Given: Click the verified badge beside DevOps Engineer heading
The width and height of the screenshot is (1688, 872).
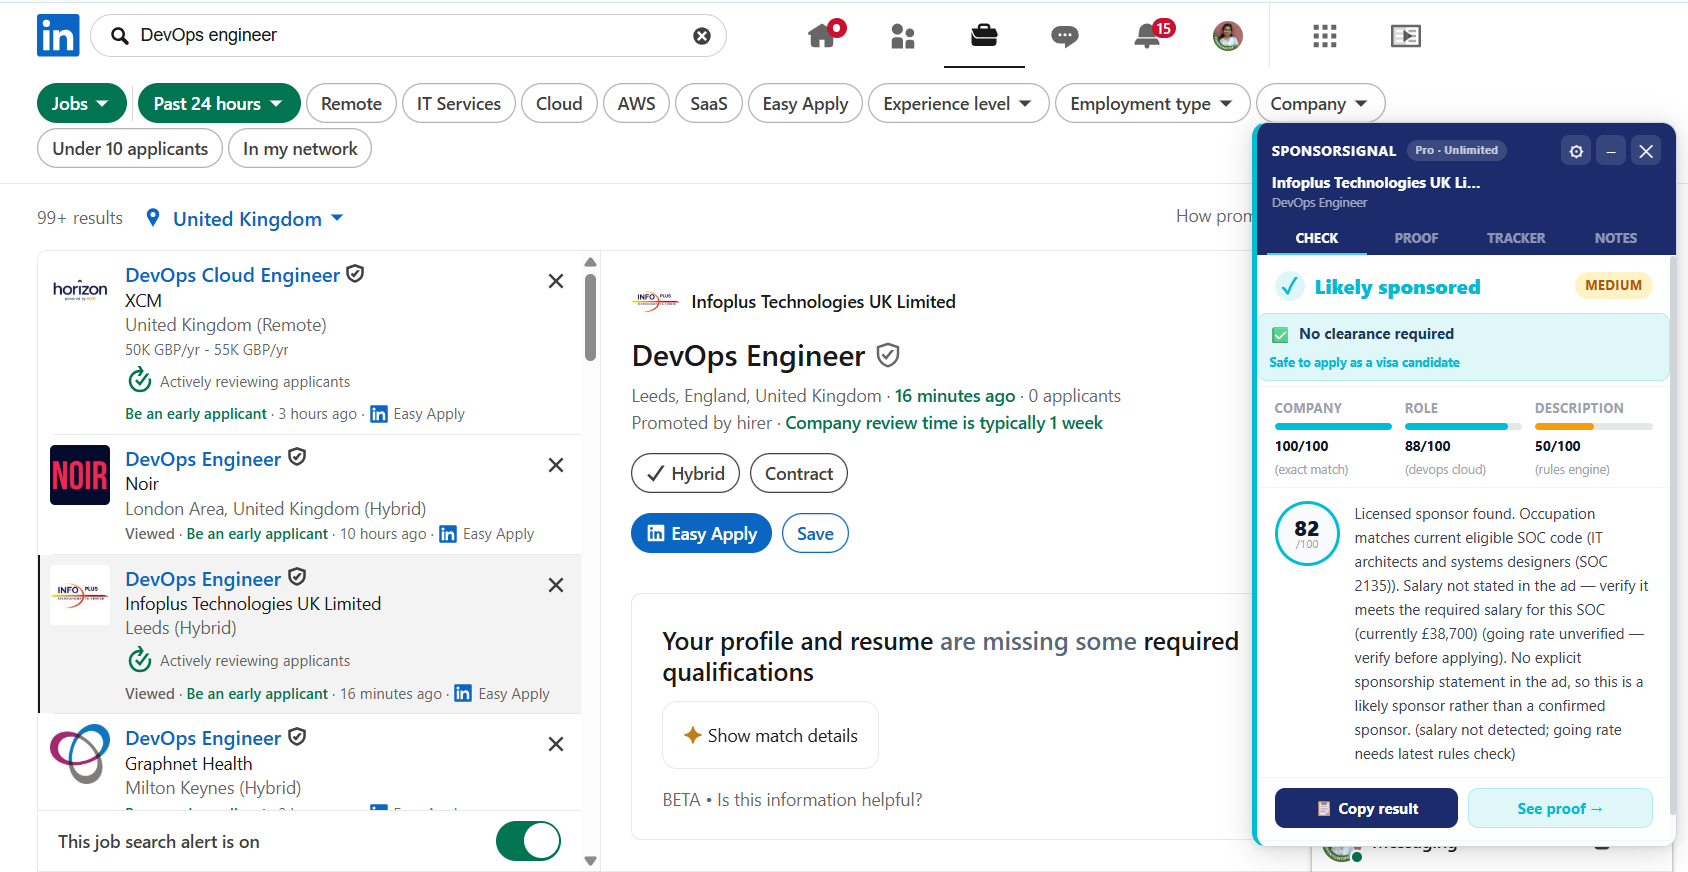Looking at the screenshot, I should coord(888,355).
